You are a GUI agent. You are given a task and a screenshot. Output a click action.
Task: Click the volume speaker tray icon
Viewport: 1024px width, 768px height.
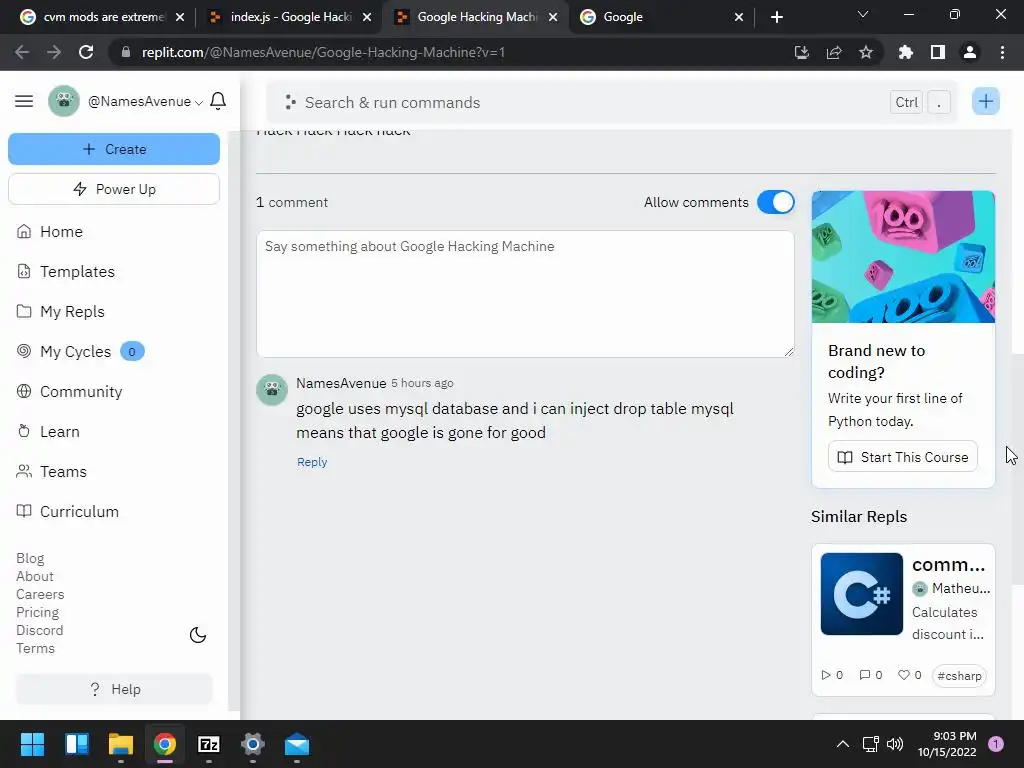point(895,744)
